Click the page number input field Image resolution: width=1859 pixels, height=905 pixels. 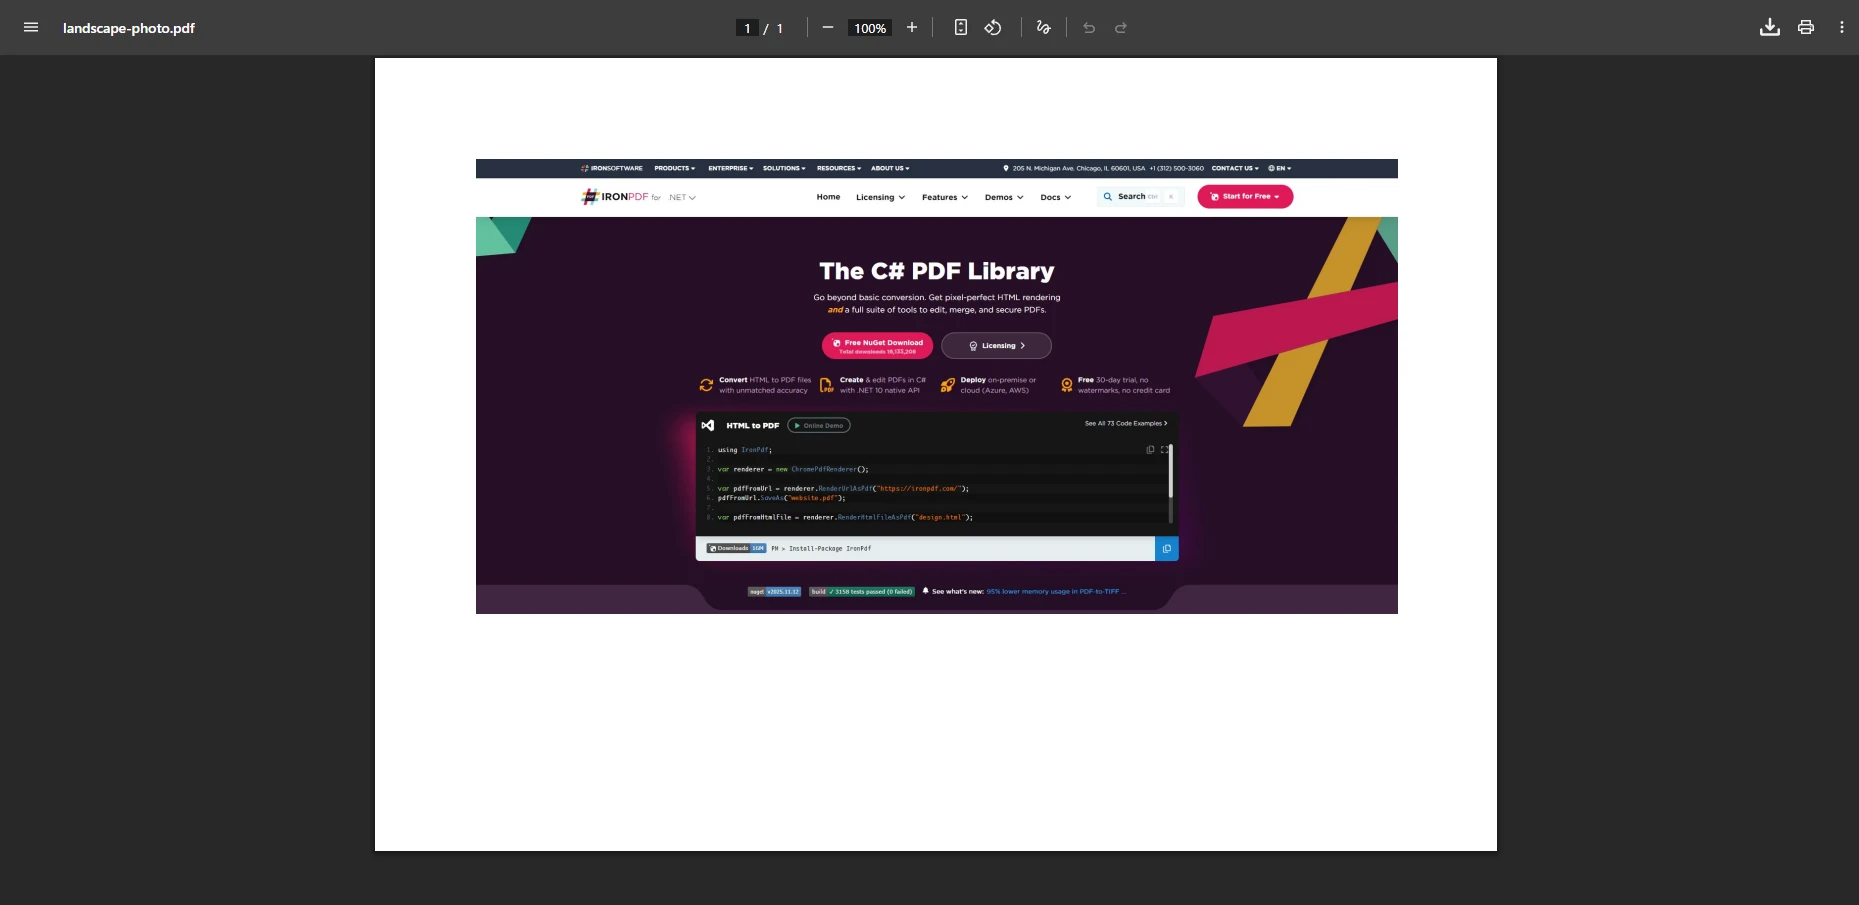coord(746,27)
